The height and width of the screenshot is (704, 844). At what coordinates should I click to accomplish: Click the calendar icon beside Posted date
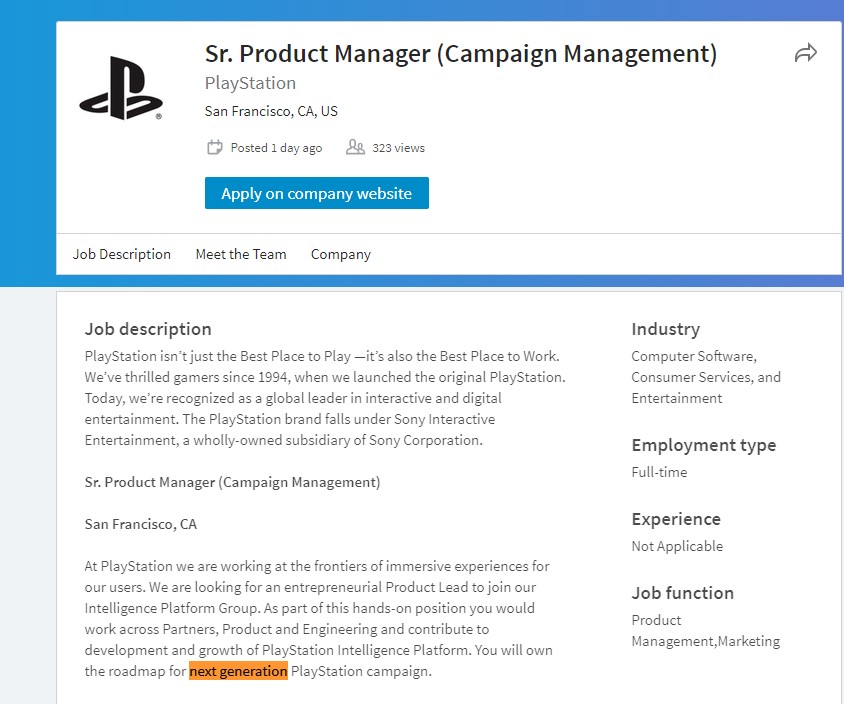215,147
